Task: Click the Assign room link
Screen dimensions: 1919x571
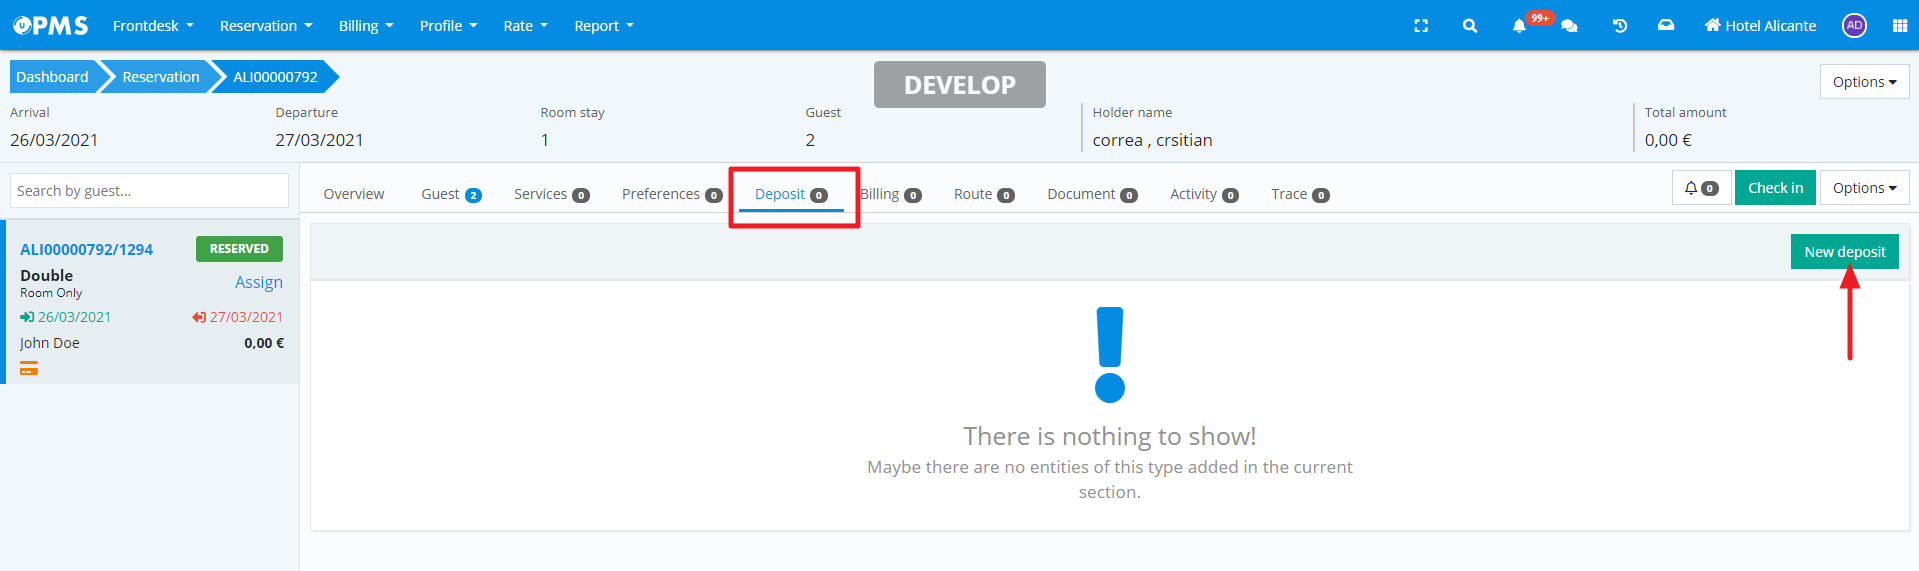Action: pos(258,283)
